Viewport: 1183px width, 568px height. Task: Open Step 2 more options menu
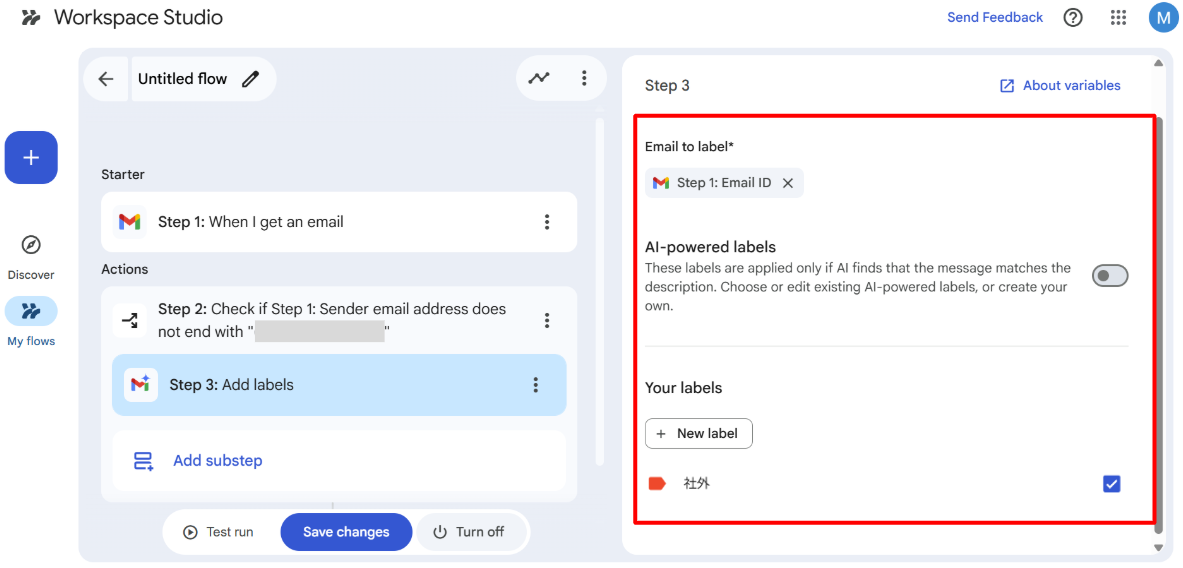pos(547,320)
